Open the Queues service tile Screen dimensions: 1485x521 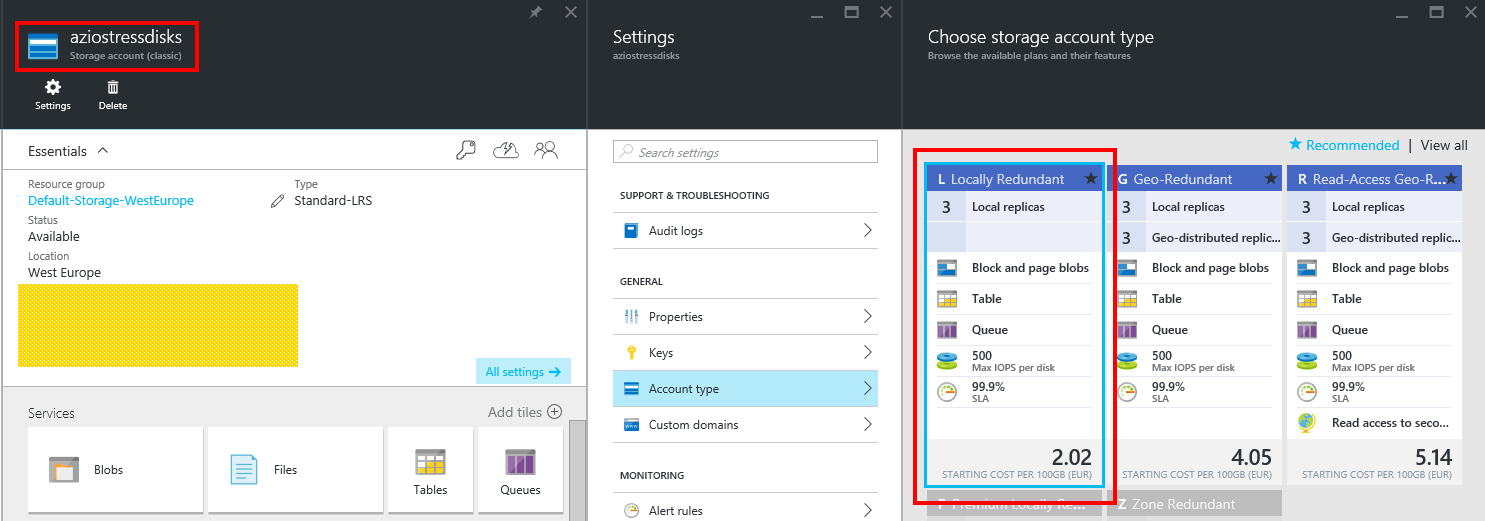[520, 470]
